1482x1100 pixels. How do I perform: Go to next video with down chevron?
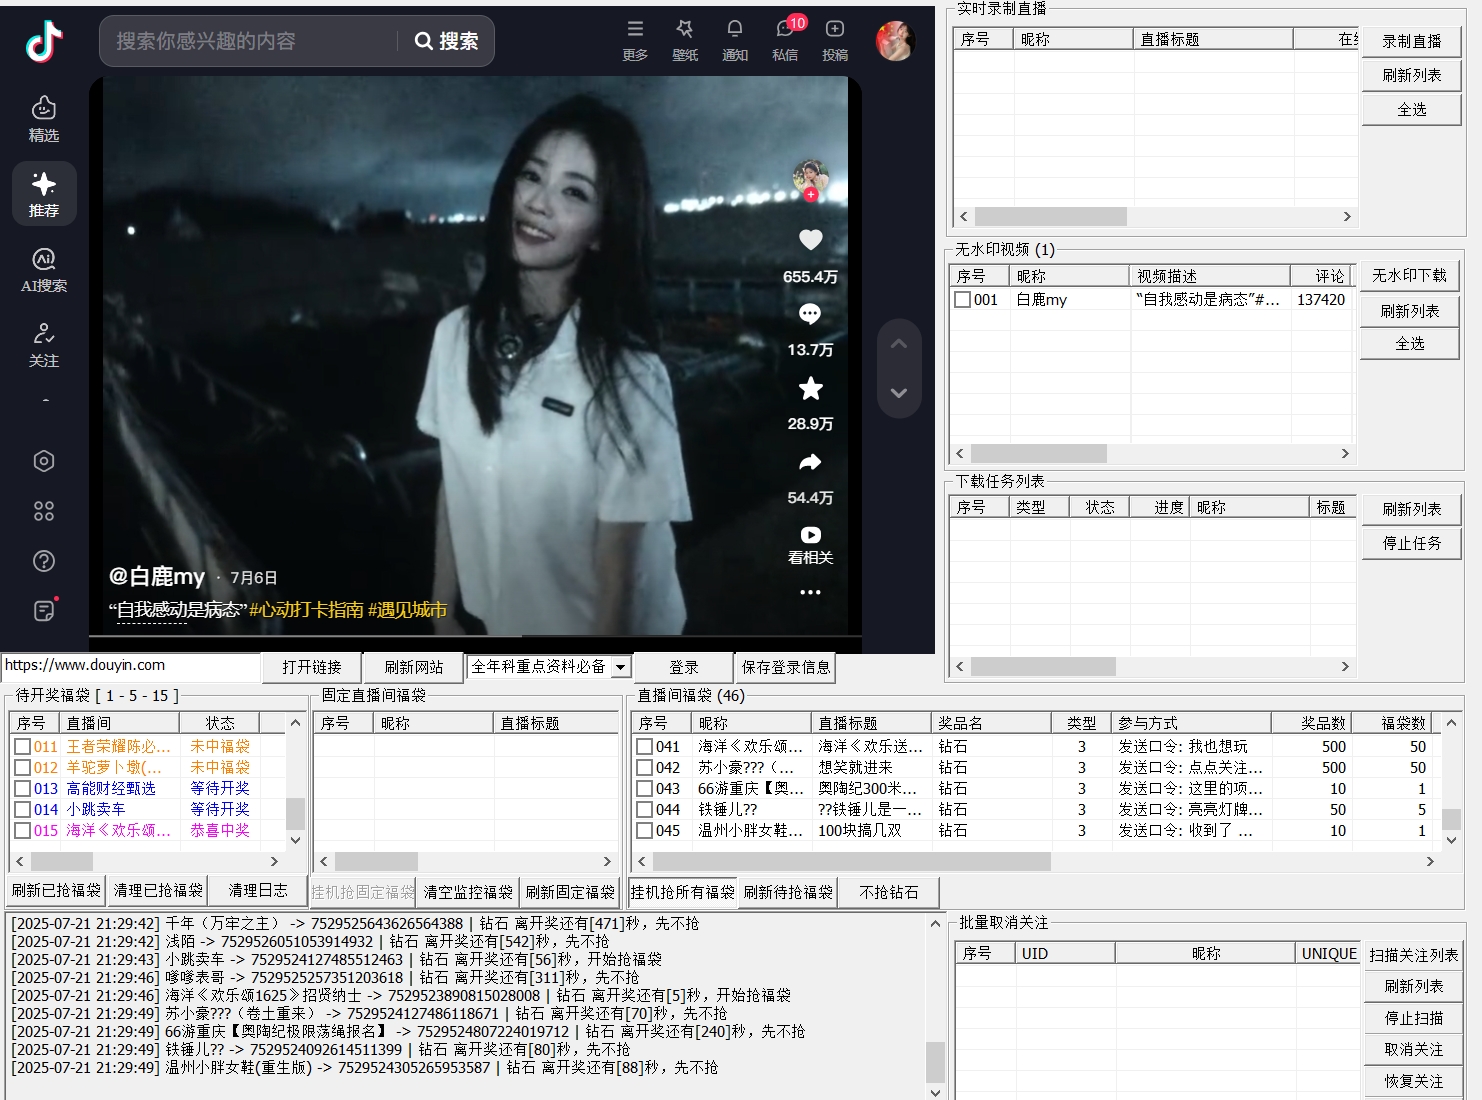899,393
